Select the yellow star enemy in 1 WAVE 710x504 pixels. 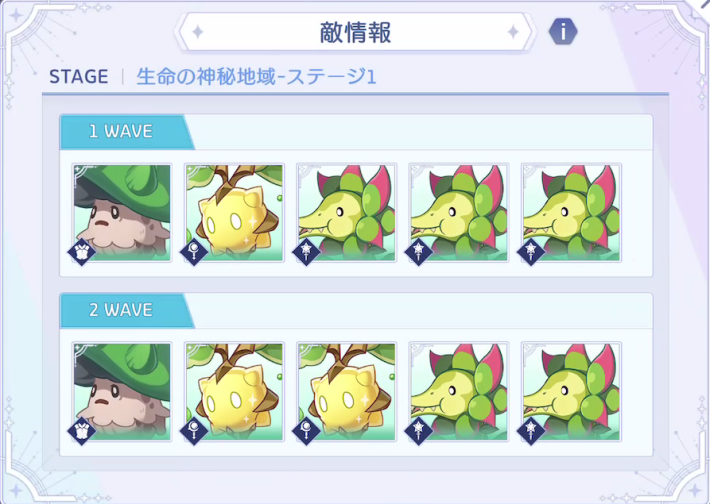click(x=234, y=212)
